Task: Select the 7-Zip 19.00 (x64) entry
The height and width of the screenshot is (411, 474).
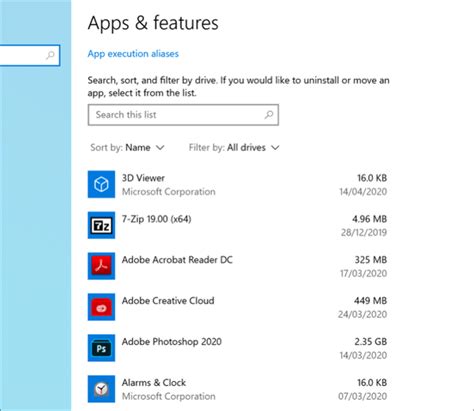Action: [237, 225]
